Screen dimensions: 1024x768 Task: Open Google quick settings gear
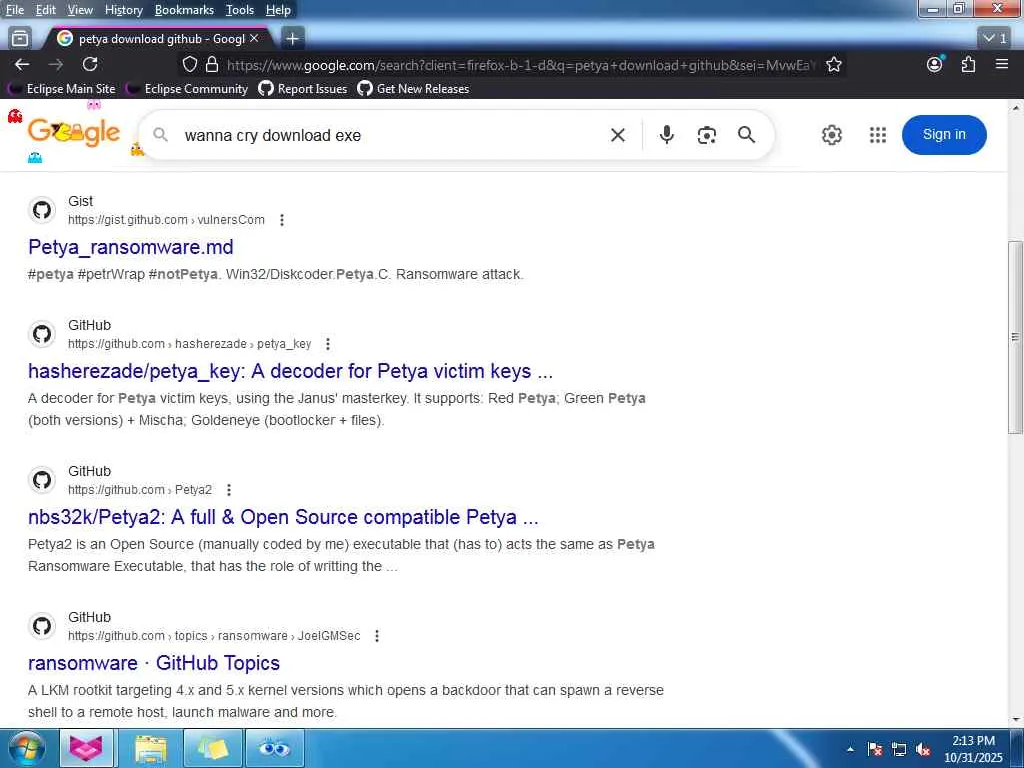pos(831,135)
